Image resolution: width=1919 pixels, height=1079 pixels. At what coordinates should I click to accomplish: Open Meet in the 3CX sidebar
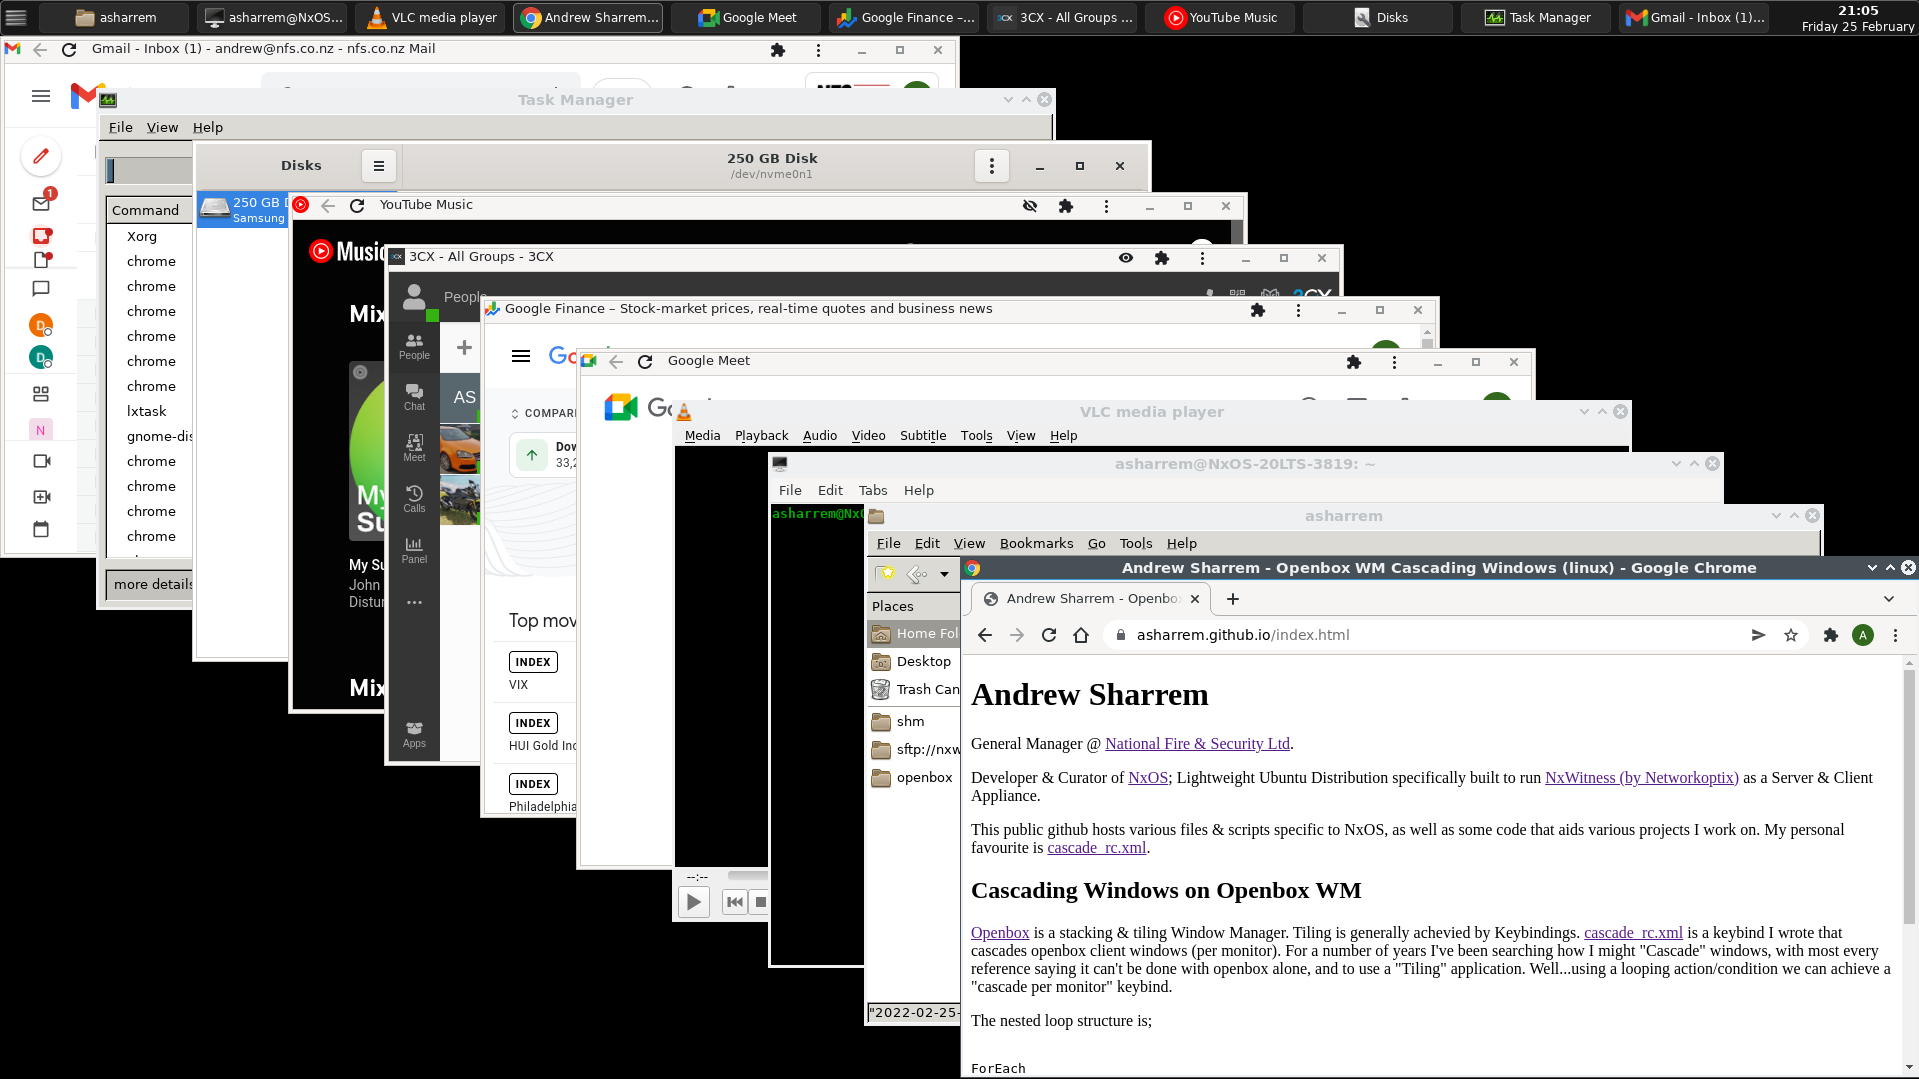click(x=414, y=448)
